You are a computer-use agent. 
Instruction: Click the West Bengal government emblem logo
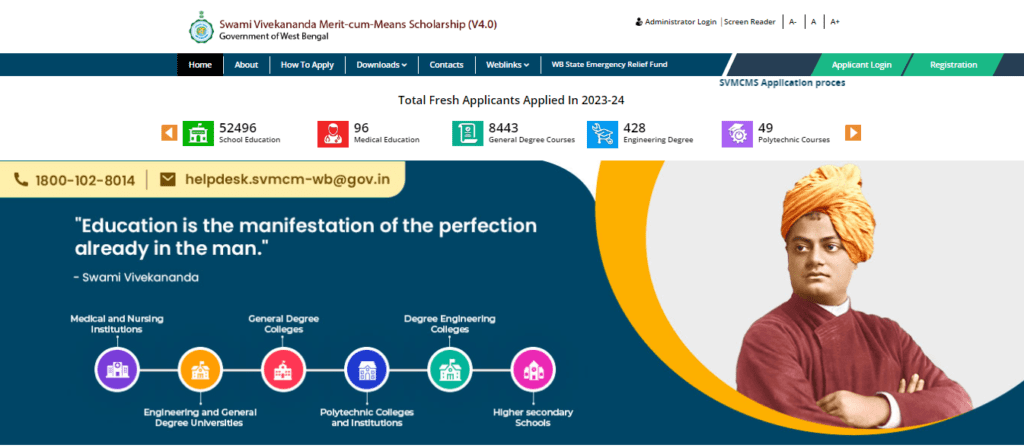coord(201,29)
